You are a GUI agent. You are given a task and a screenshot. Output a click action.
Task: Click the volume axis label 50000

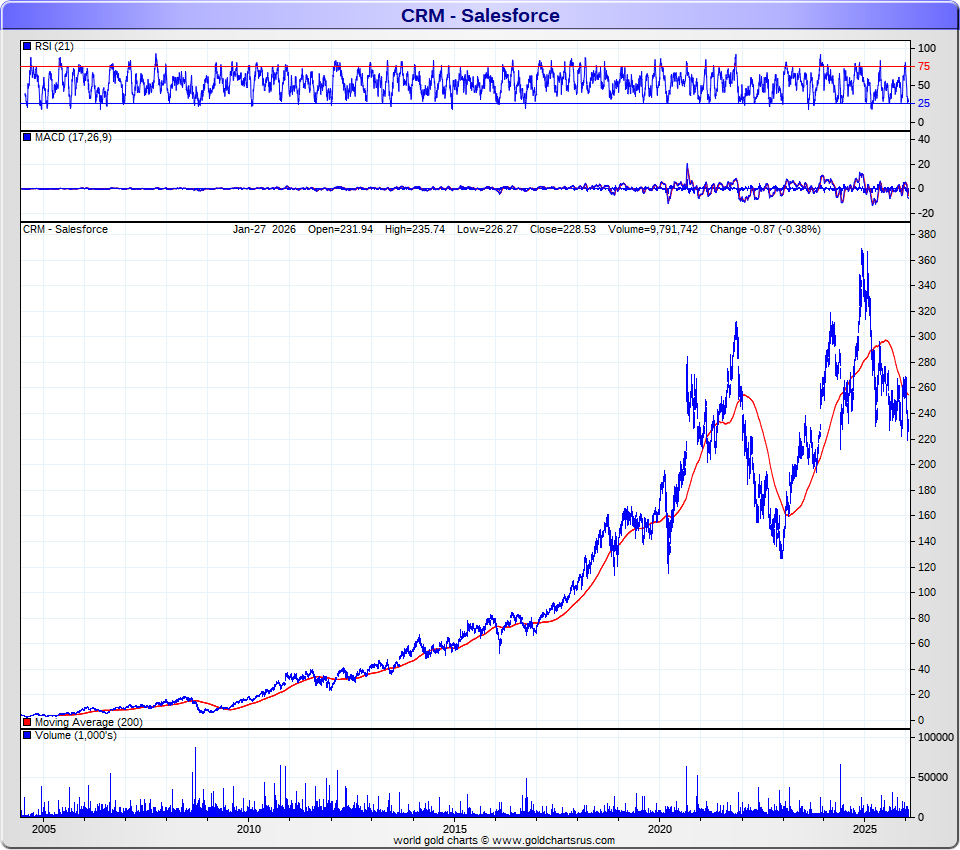932,777
